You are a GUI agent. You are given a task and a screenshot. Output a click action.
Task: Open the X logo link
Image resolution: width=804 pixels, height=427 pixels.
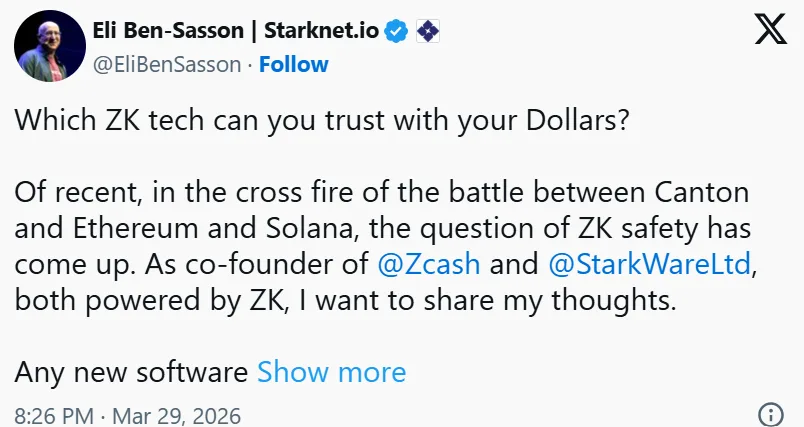pos(770,29)
